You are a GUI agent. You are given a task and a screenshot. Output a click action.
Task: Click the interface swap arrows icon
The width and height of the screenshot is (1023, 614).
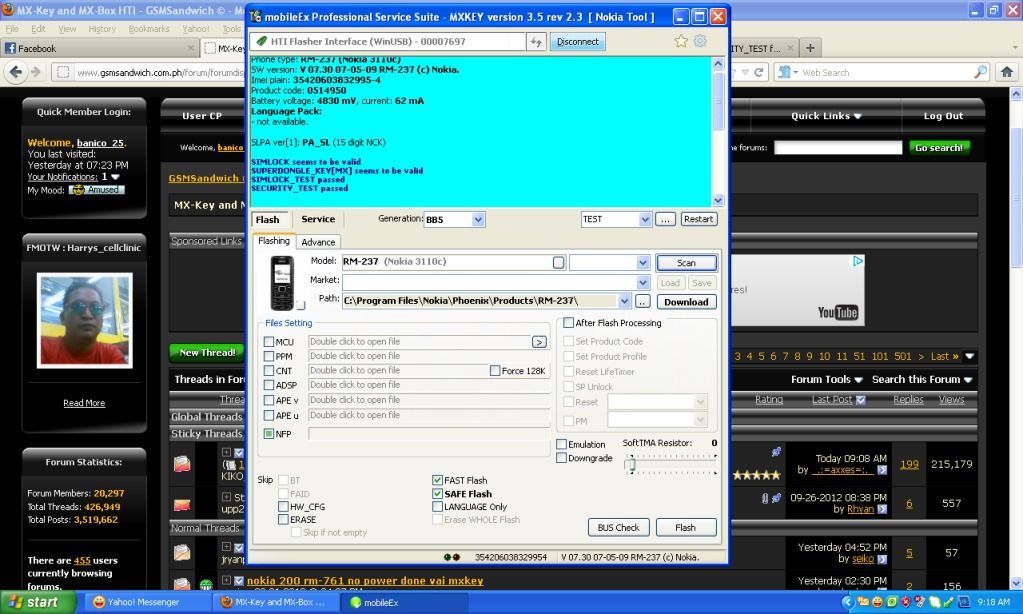point(536,42)
